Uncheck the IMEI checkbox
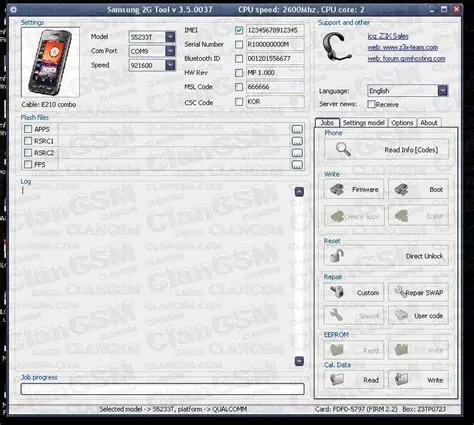474x425 pixels. (x=239, y=30)
